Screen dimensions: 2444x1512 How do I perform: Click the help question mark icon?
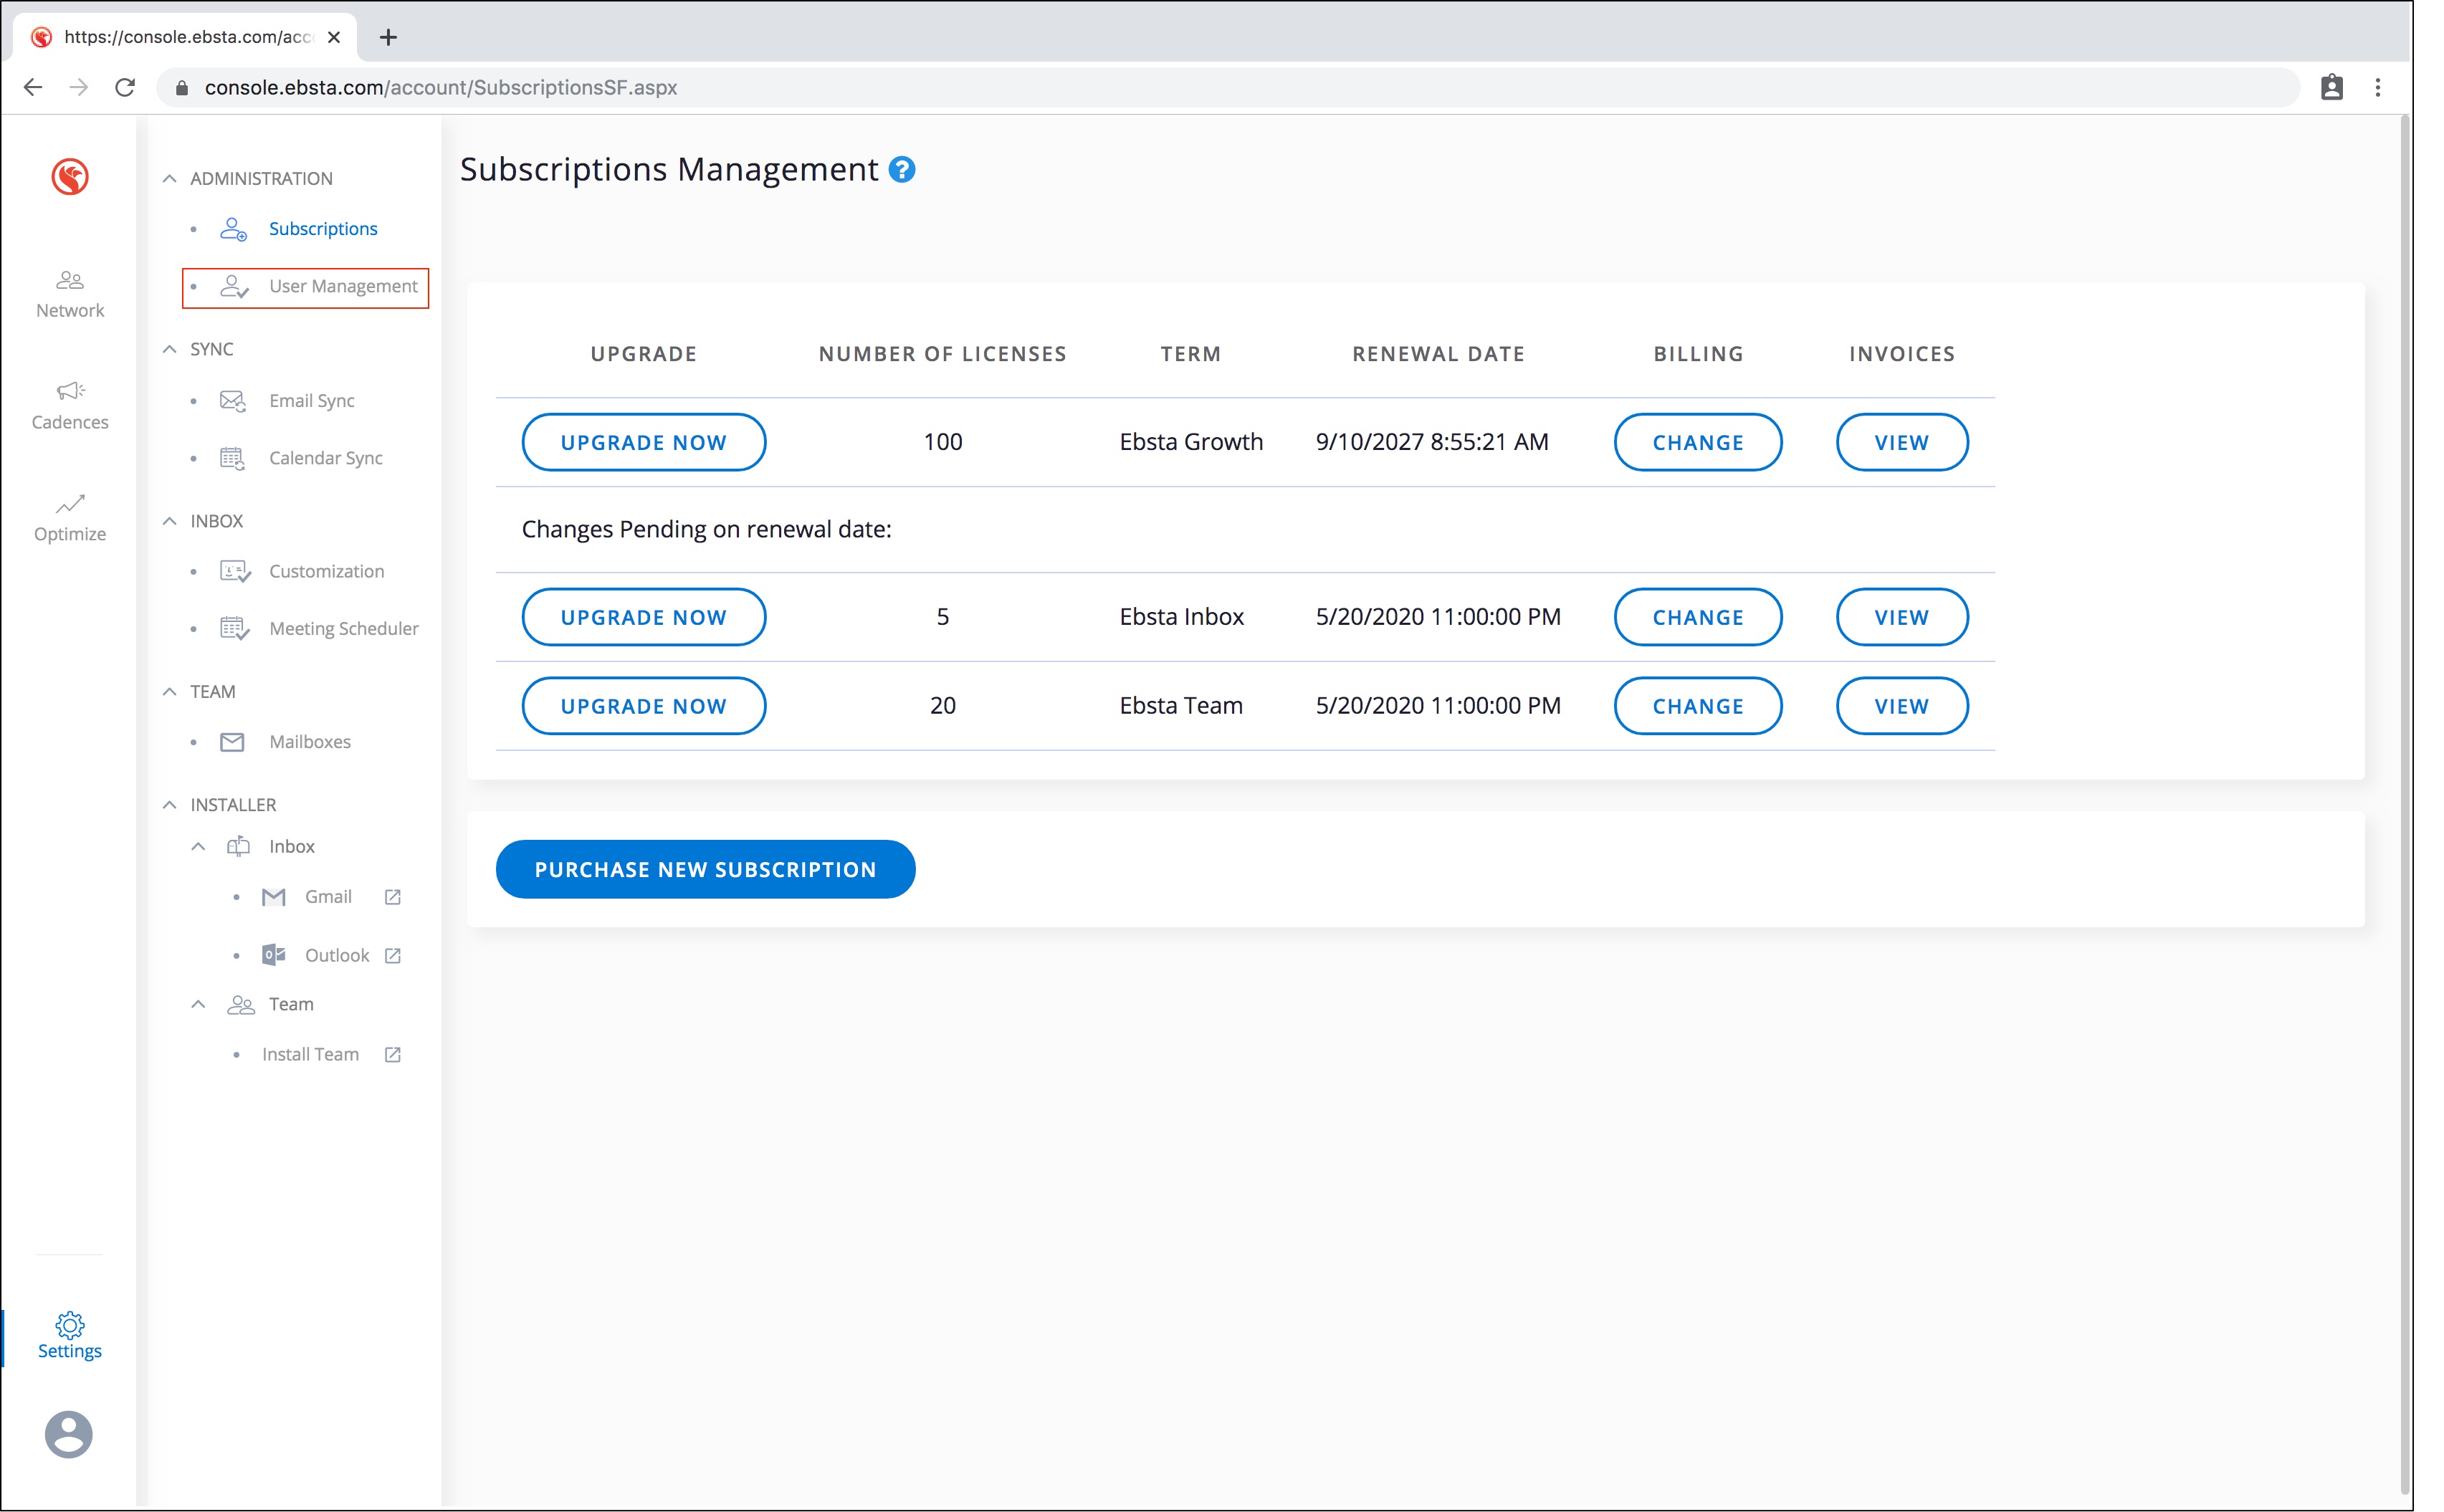(x=902, y=170)
